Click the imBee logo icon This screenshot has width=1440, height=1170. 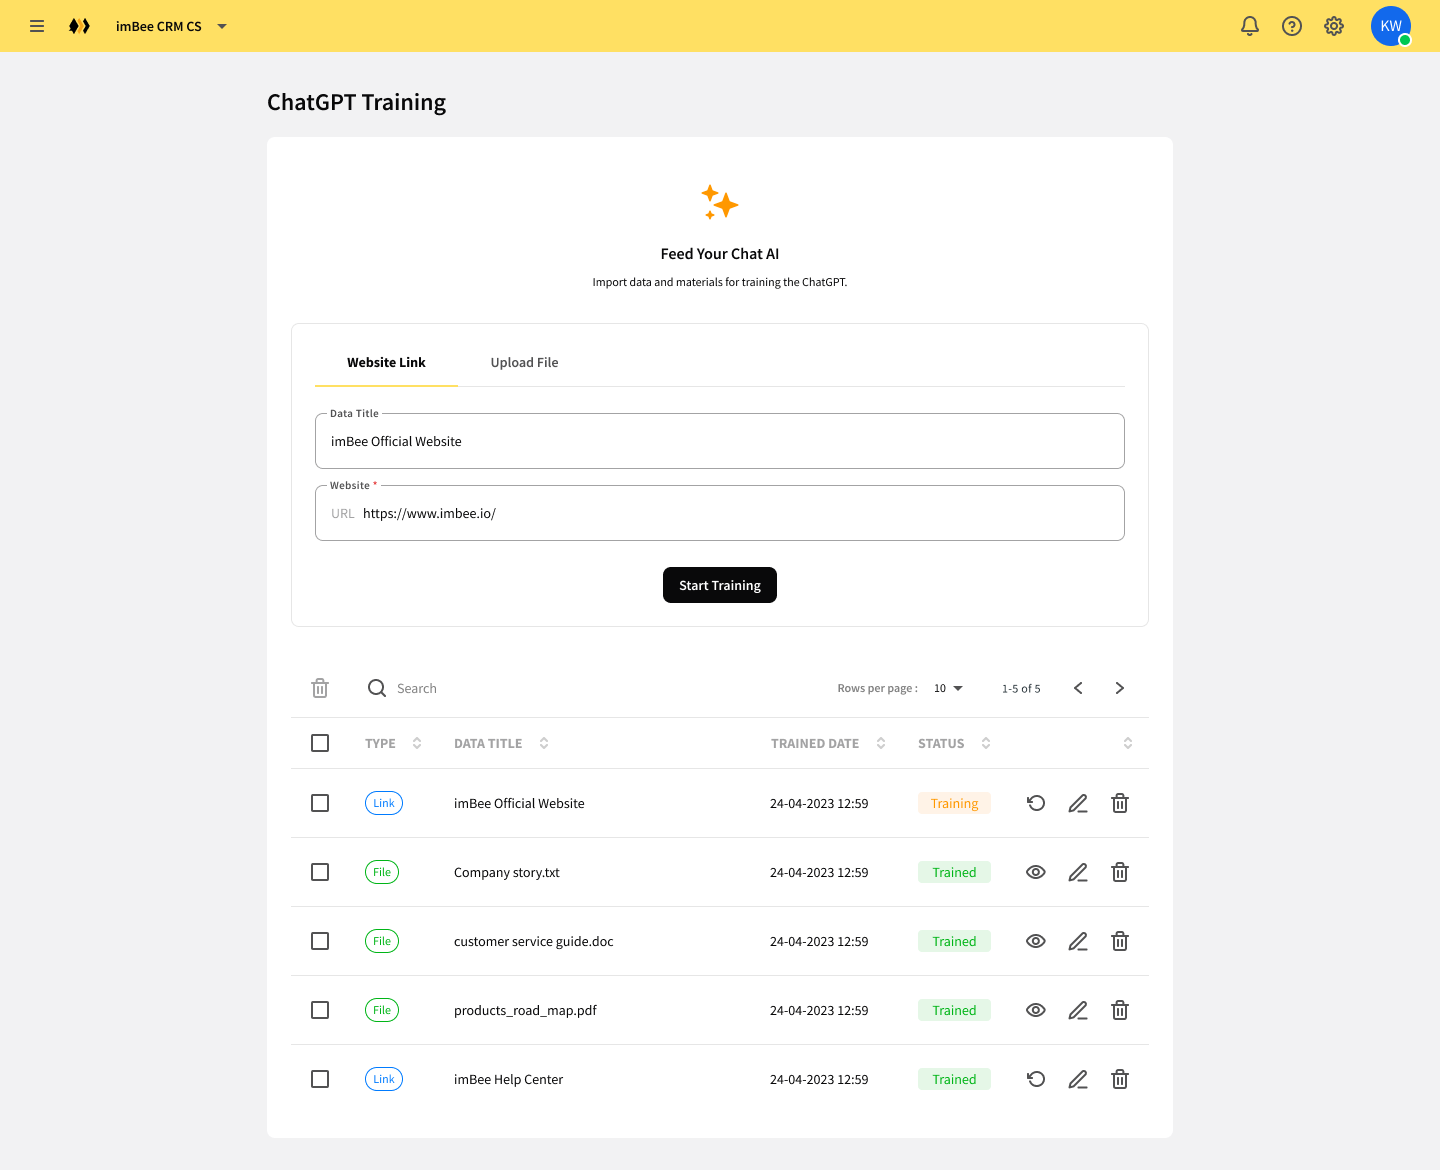(x=79, y=26)
